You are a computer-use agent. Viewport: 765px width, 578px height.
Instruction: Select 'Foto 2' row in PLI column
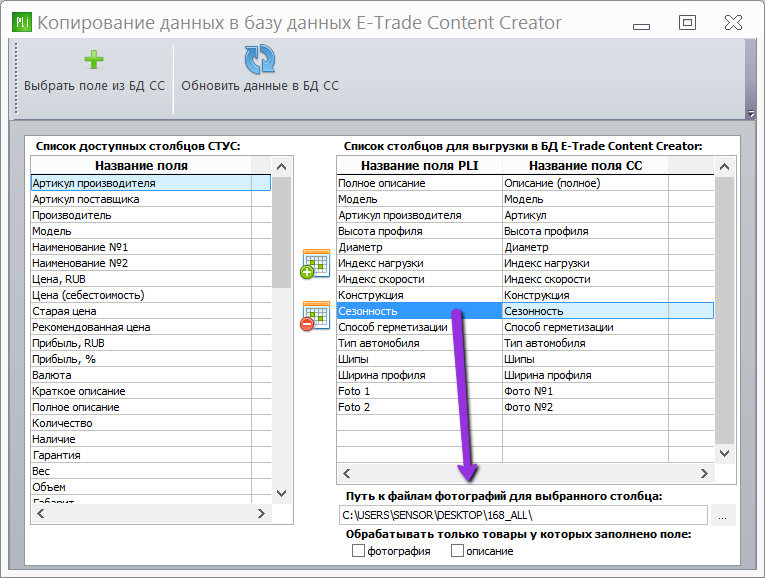coord(420,407)
